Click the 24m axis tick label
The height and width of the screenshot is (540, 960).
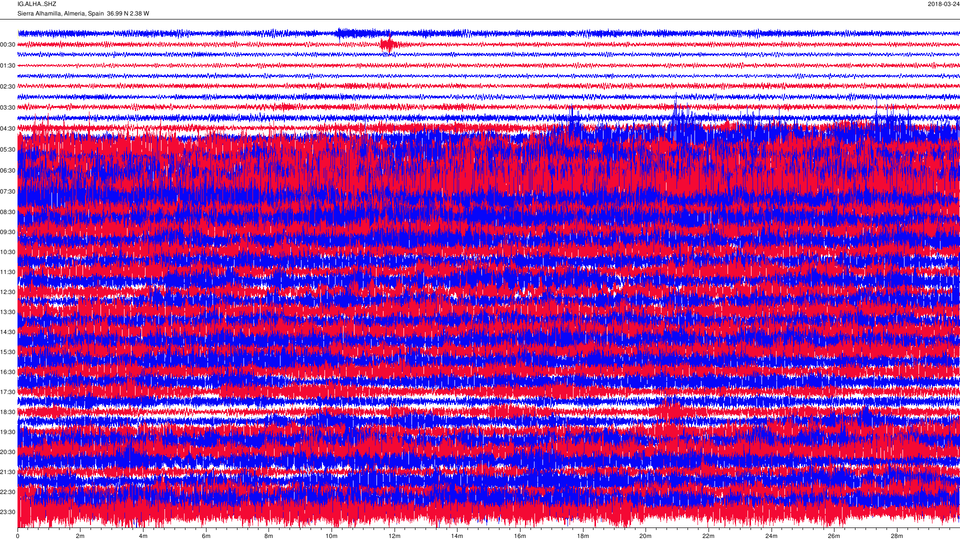(771, 536)
